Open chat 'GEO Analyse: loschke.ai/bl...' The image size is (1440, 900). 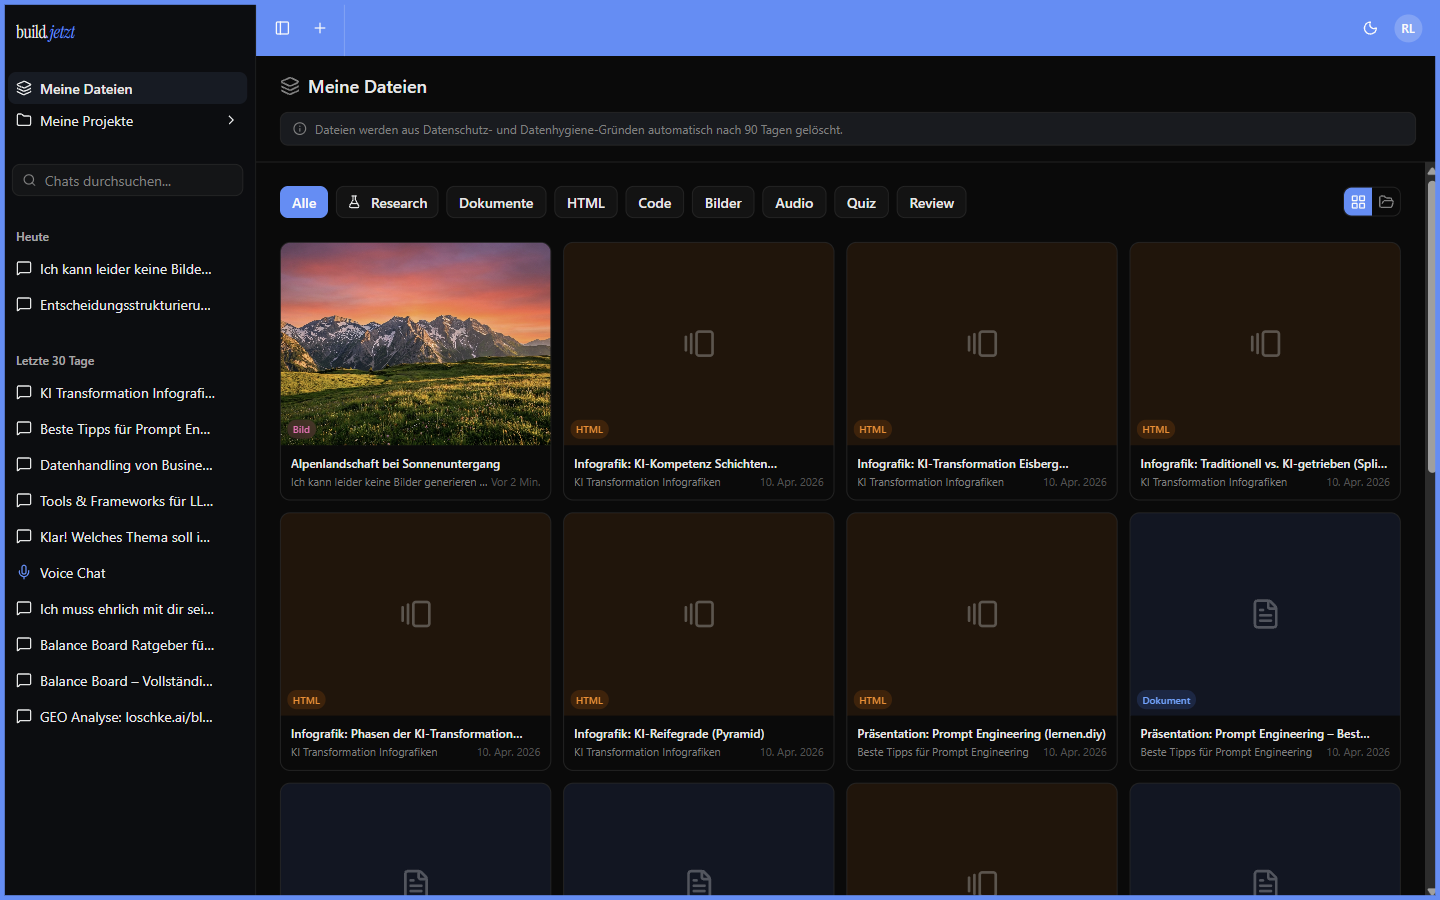point(128,717)
